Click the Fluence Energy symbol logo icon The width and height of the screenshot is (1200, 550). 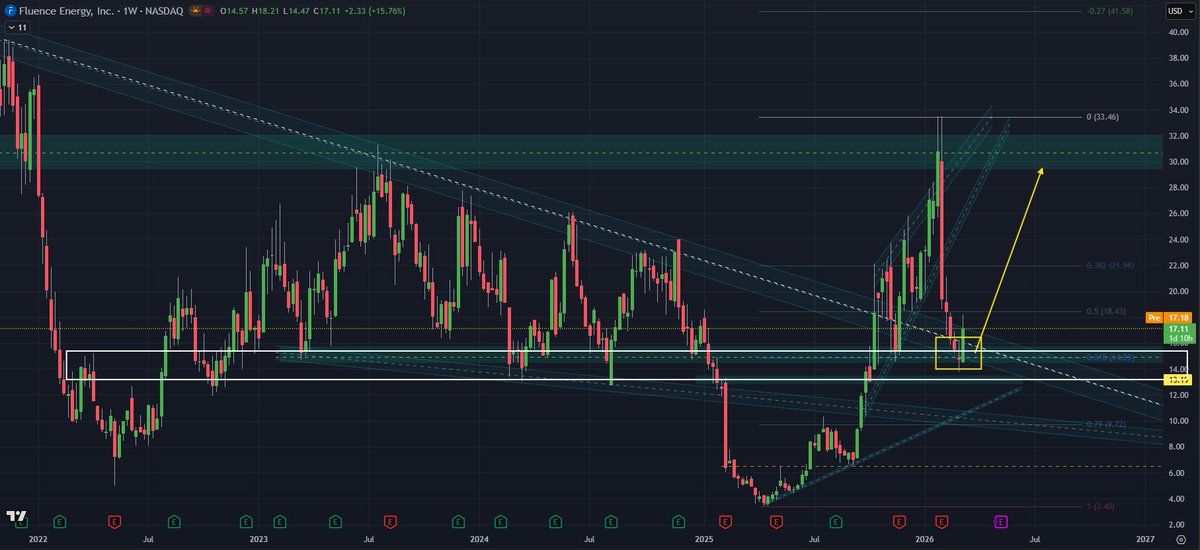(x=10, y=11)
